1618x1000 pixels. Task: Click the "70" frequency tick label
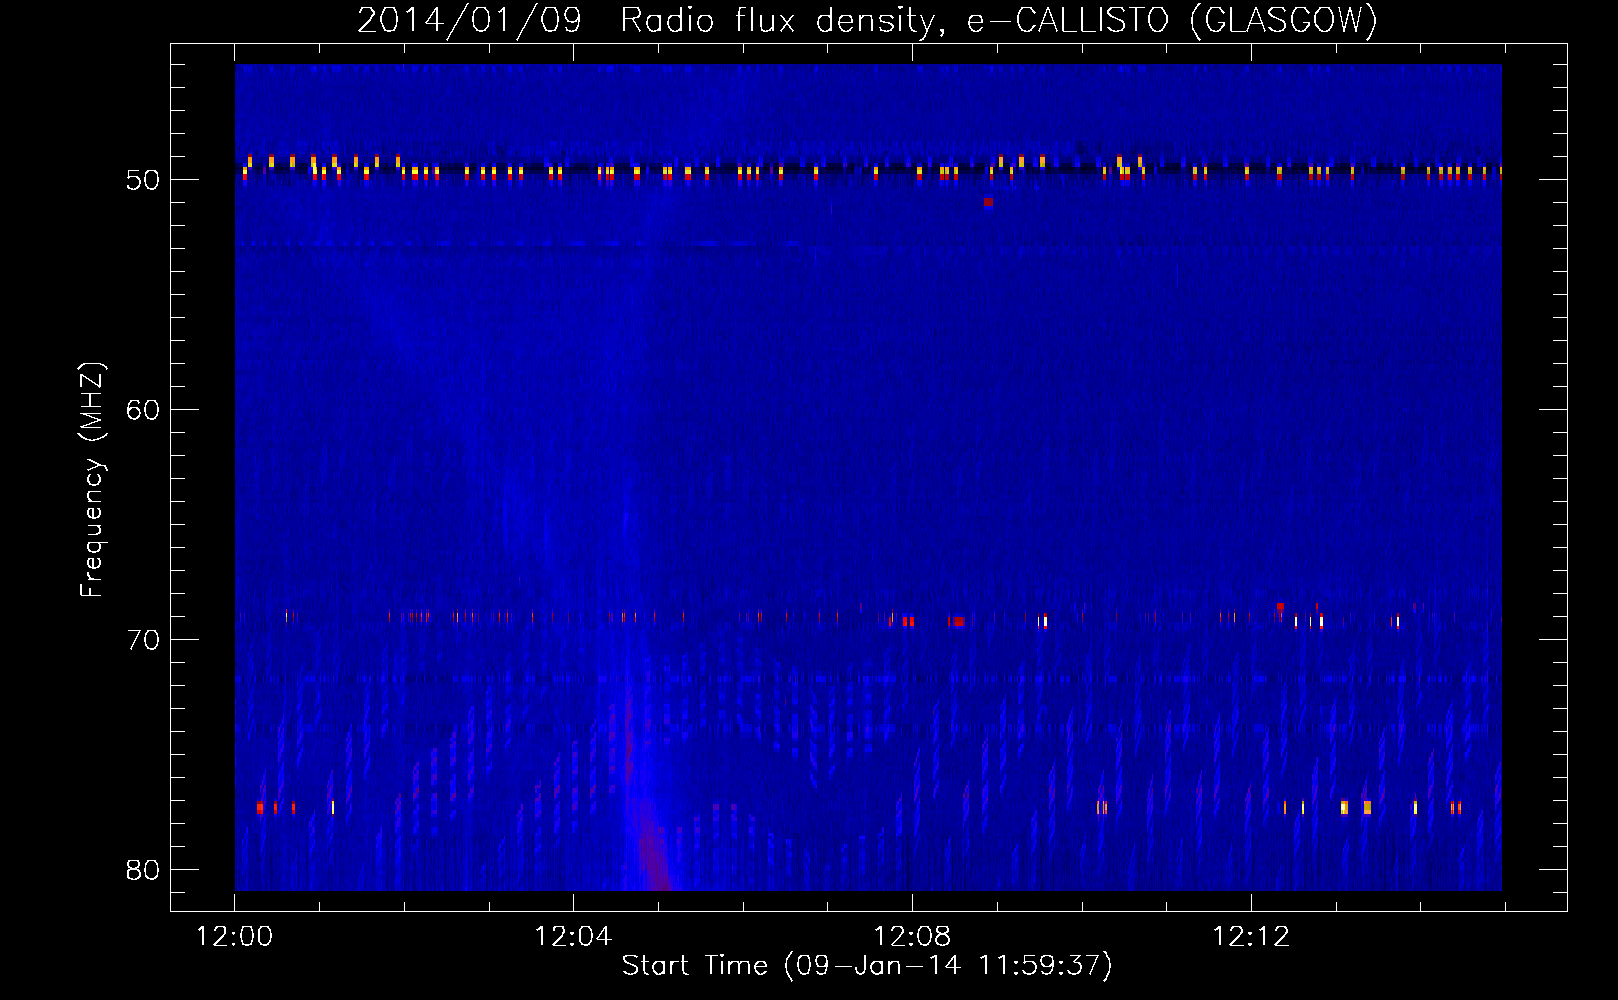click(143, 640)
